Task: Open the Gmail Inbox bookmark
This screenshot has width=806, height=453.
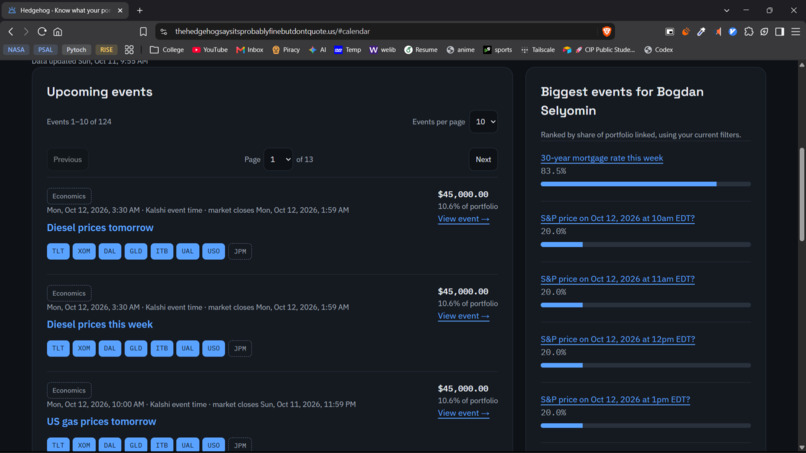Action: pyautogui.click(x=250, y=50)
